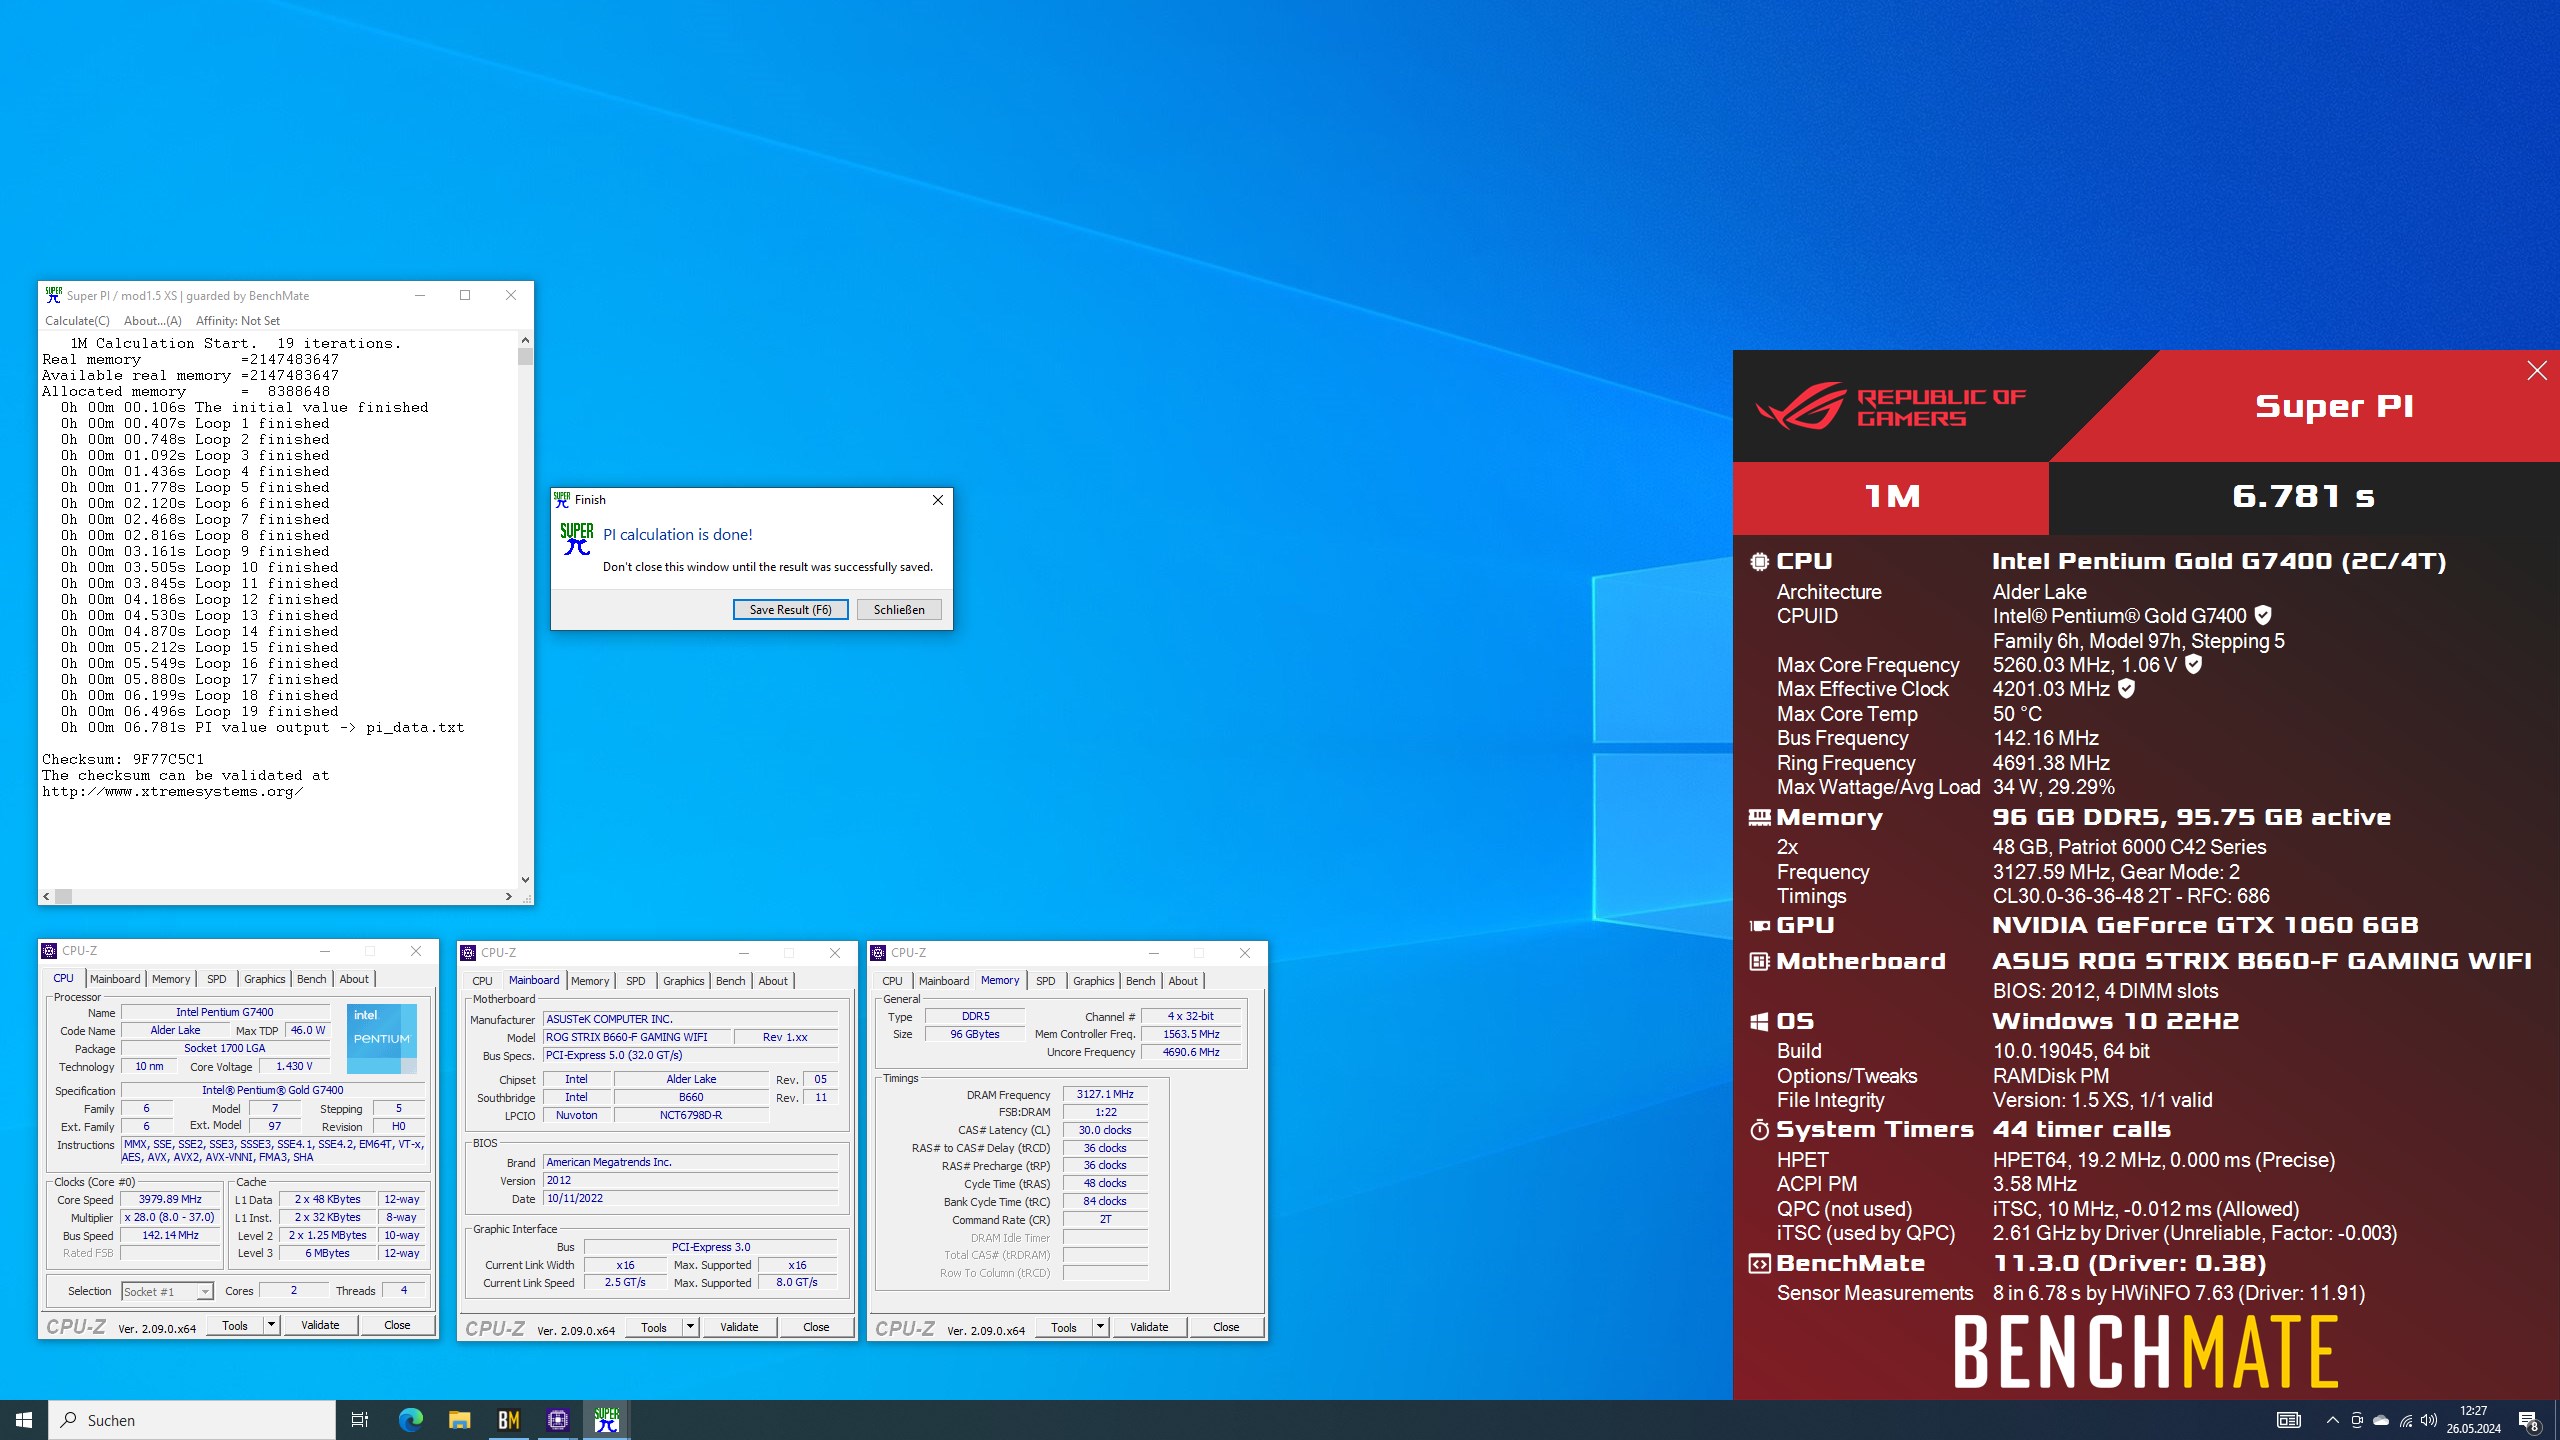
Task: Click the Super PI scroll down arrow
Action: (x=525, y=880)
